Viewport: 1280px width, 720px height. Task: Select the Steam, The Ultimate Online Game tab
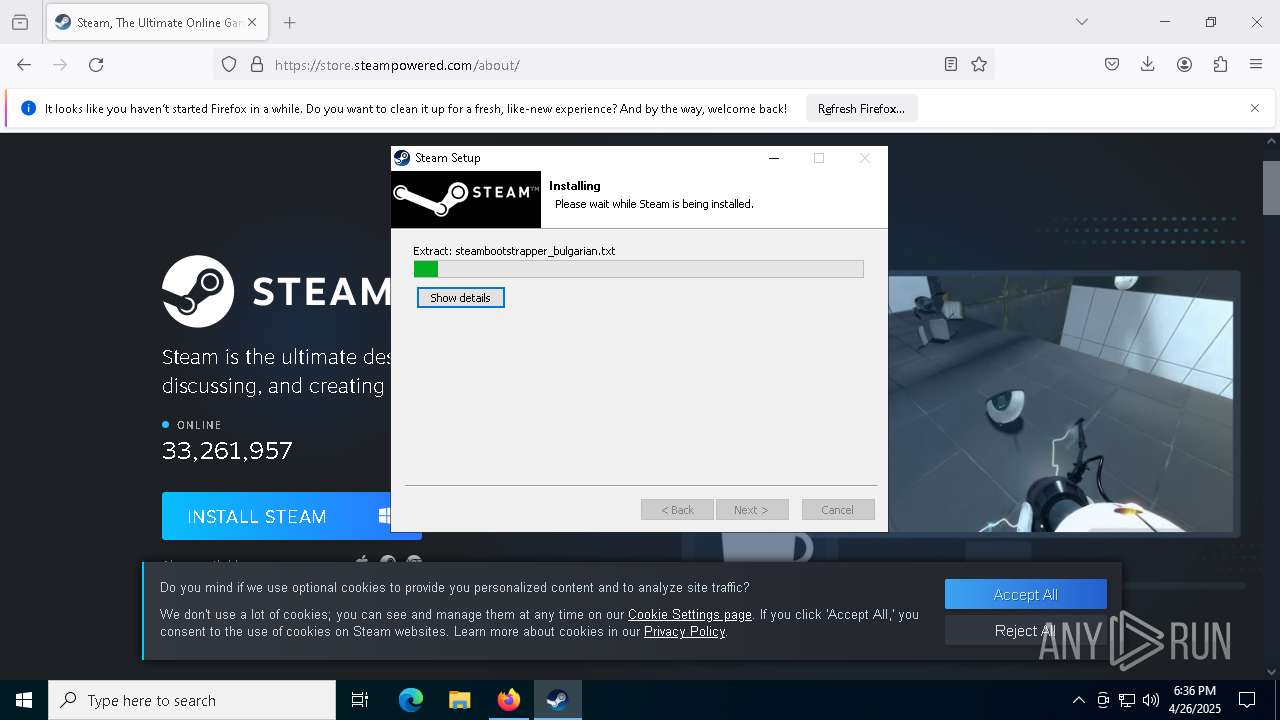(156, 22)
